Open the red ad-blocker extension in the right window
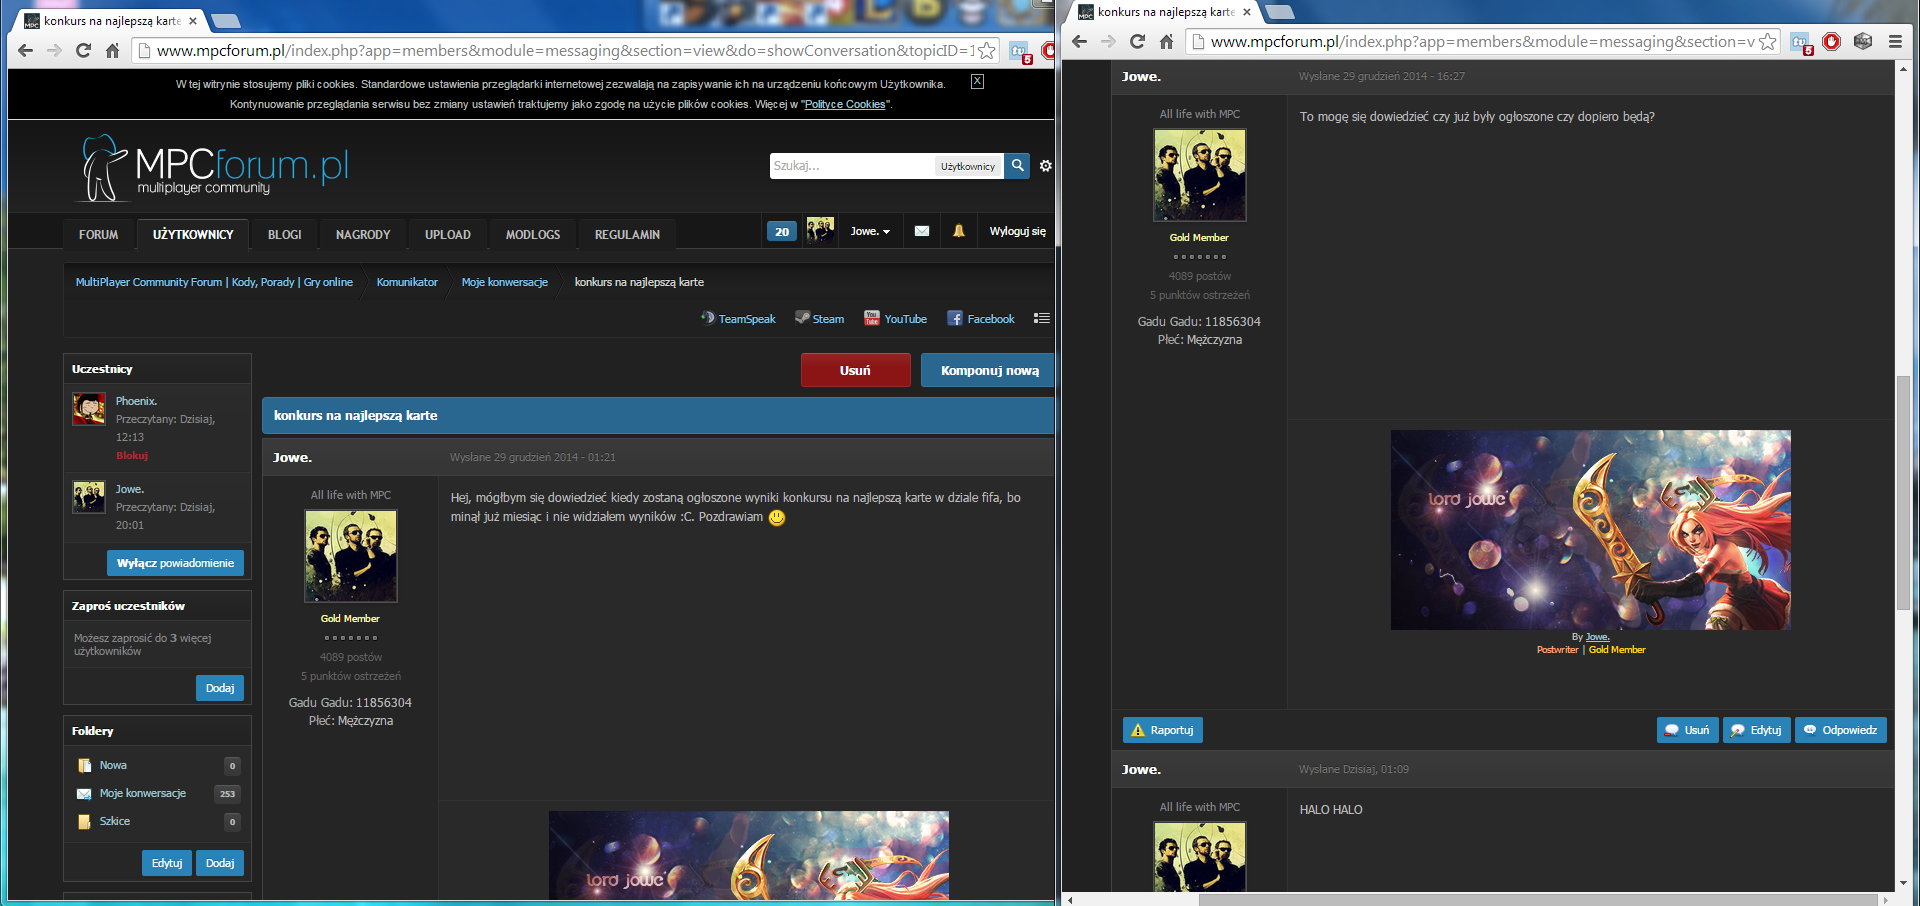 pyautogui.click(x=1832, y=42)
